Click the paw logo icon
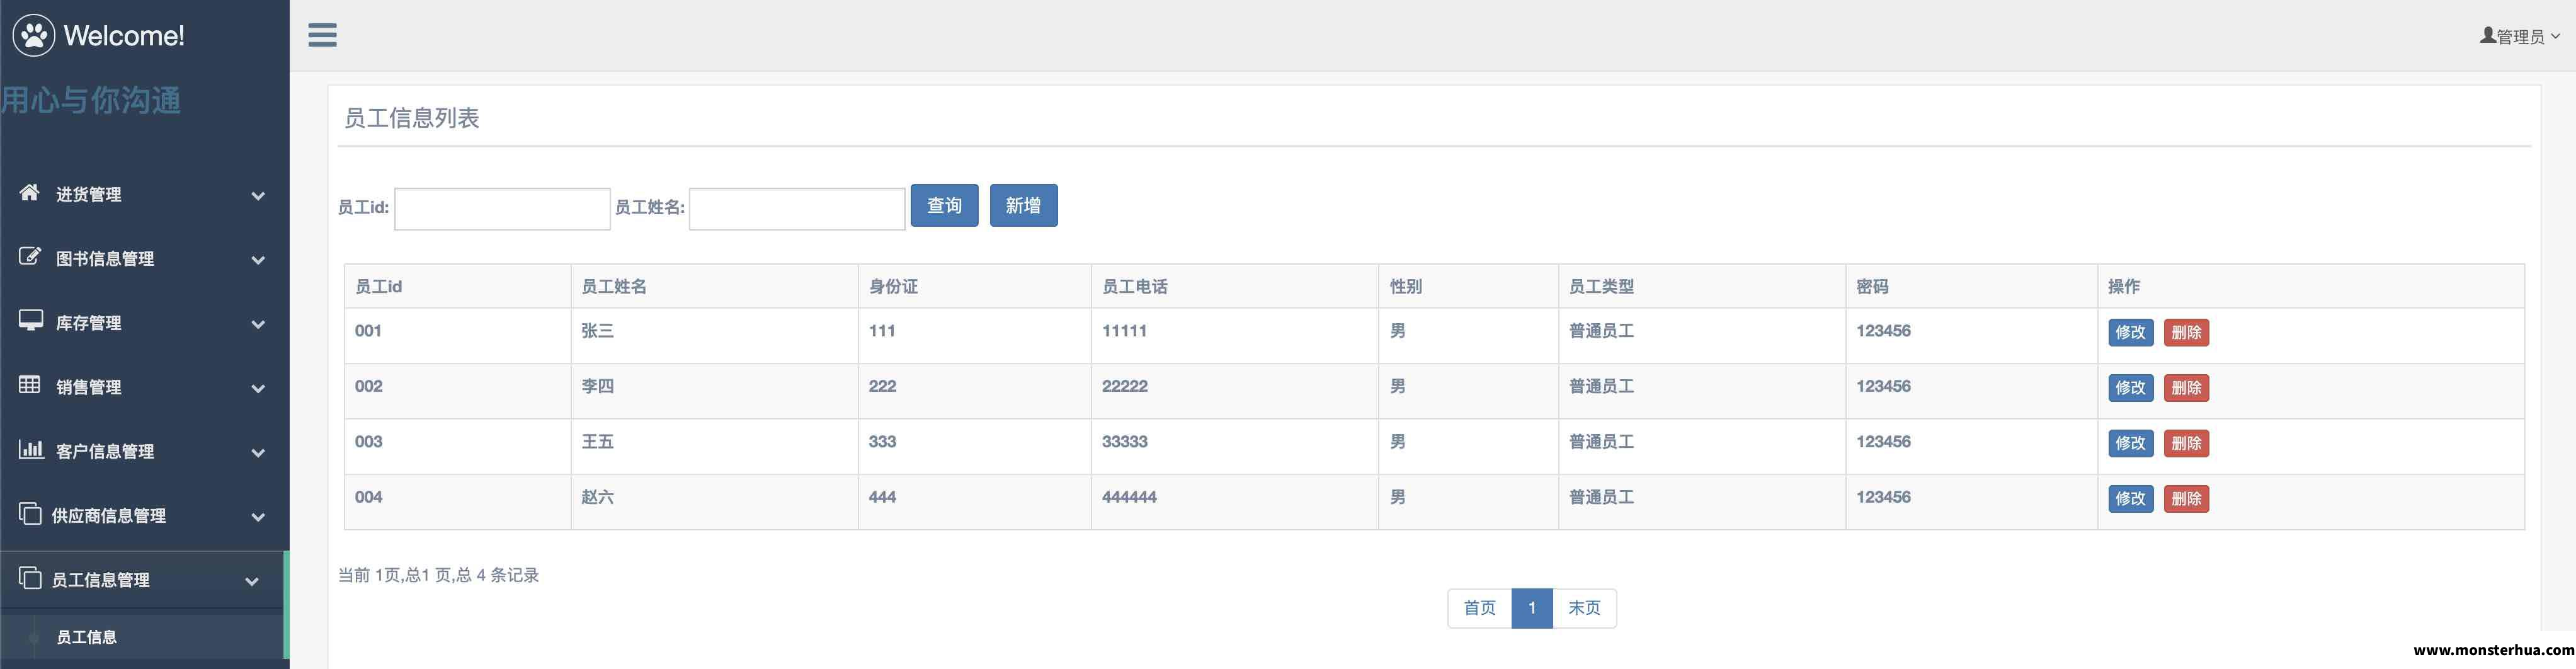Viewport: 2576px width, 669px height. (34, 35)
